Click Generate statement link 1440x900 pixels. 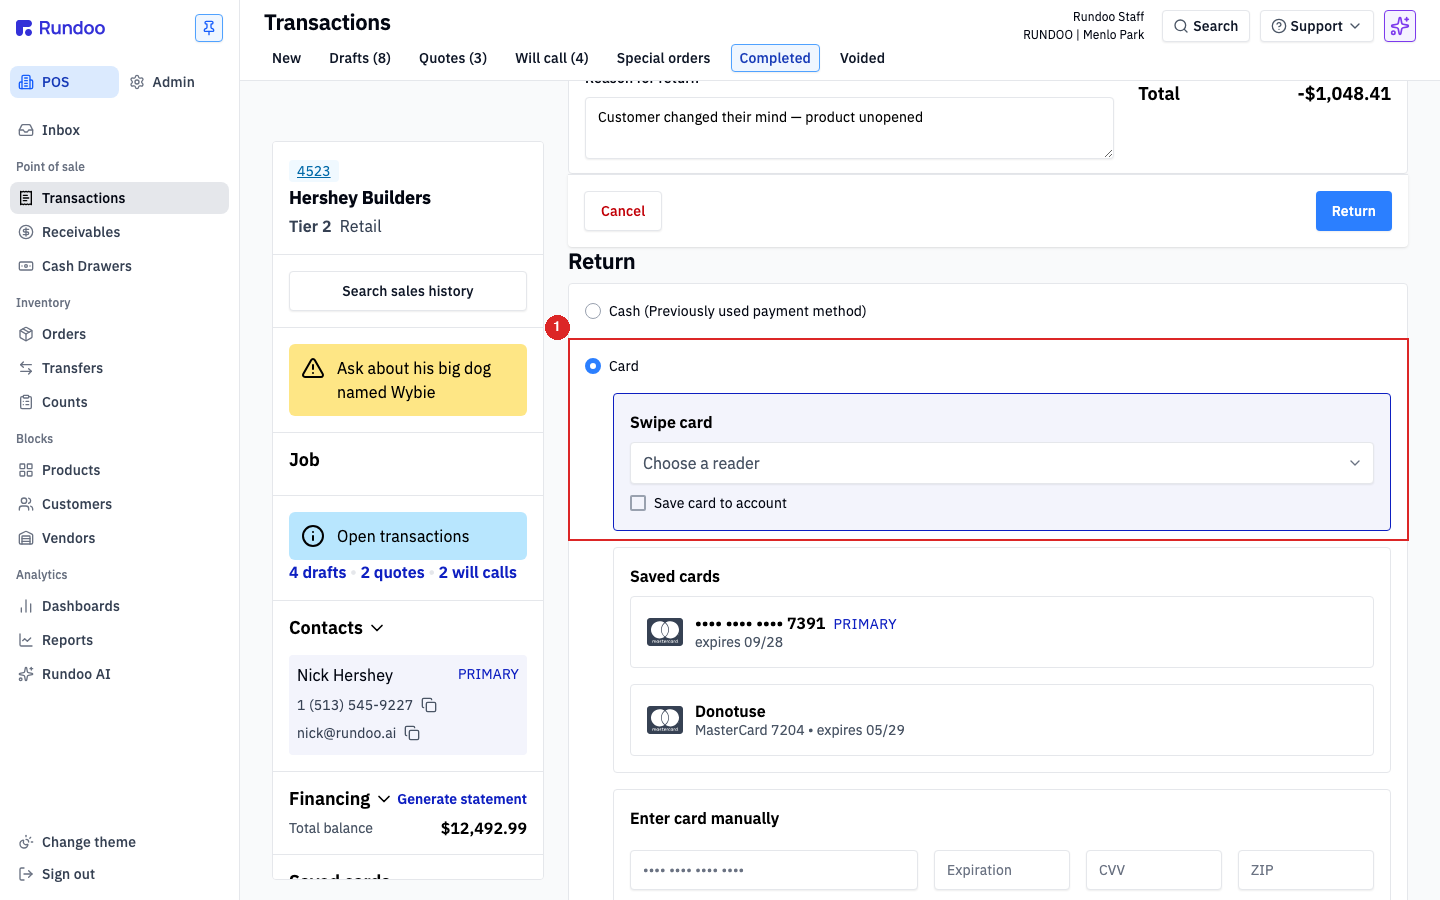pyautogui.click(x=461, y=799)
